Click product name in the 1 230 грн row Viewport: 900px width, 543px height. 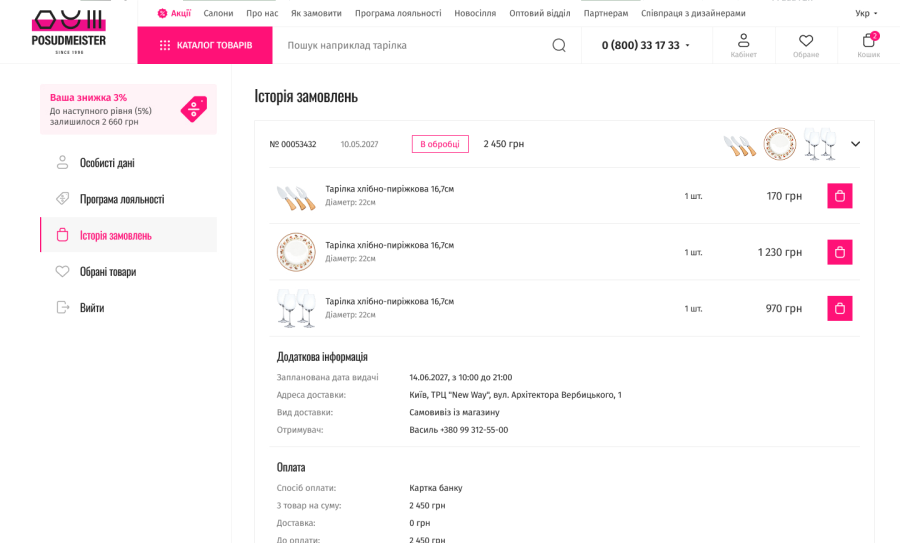[390, 245]
